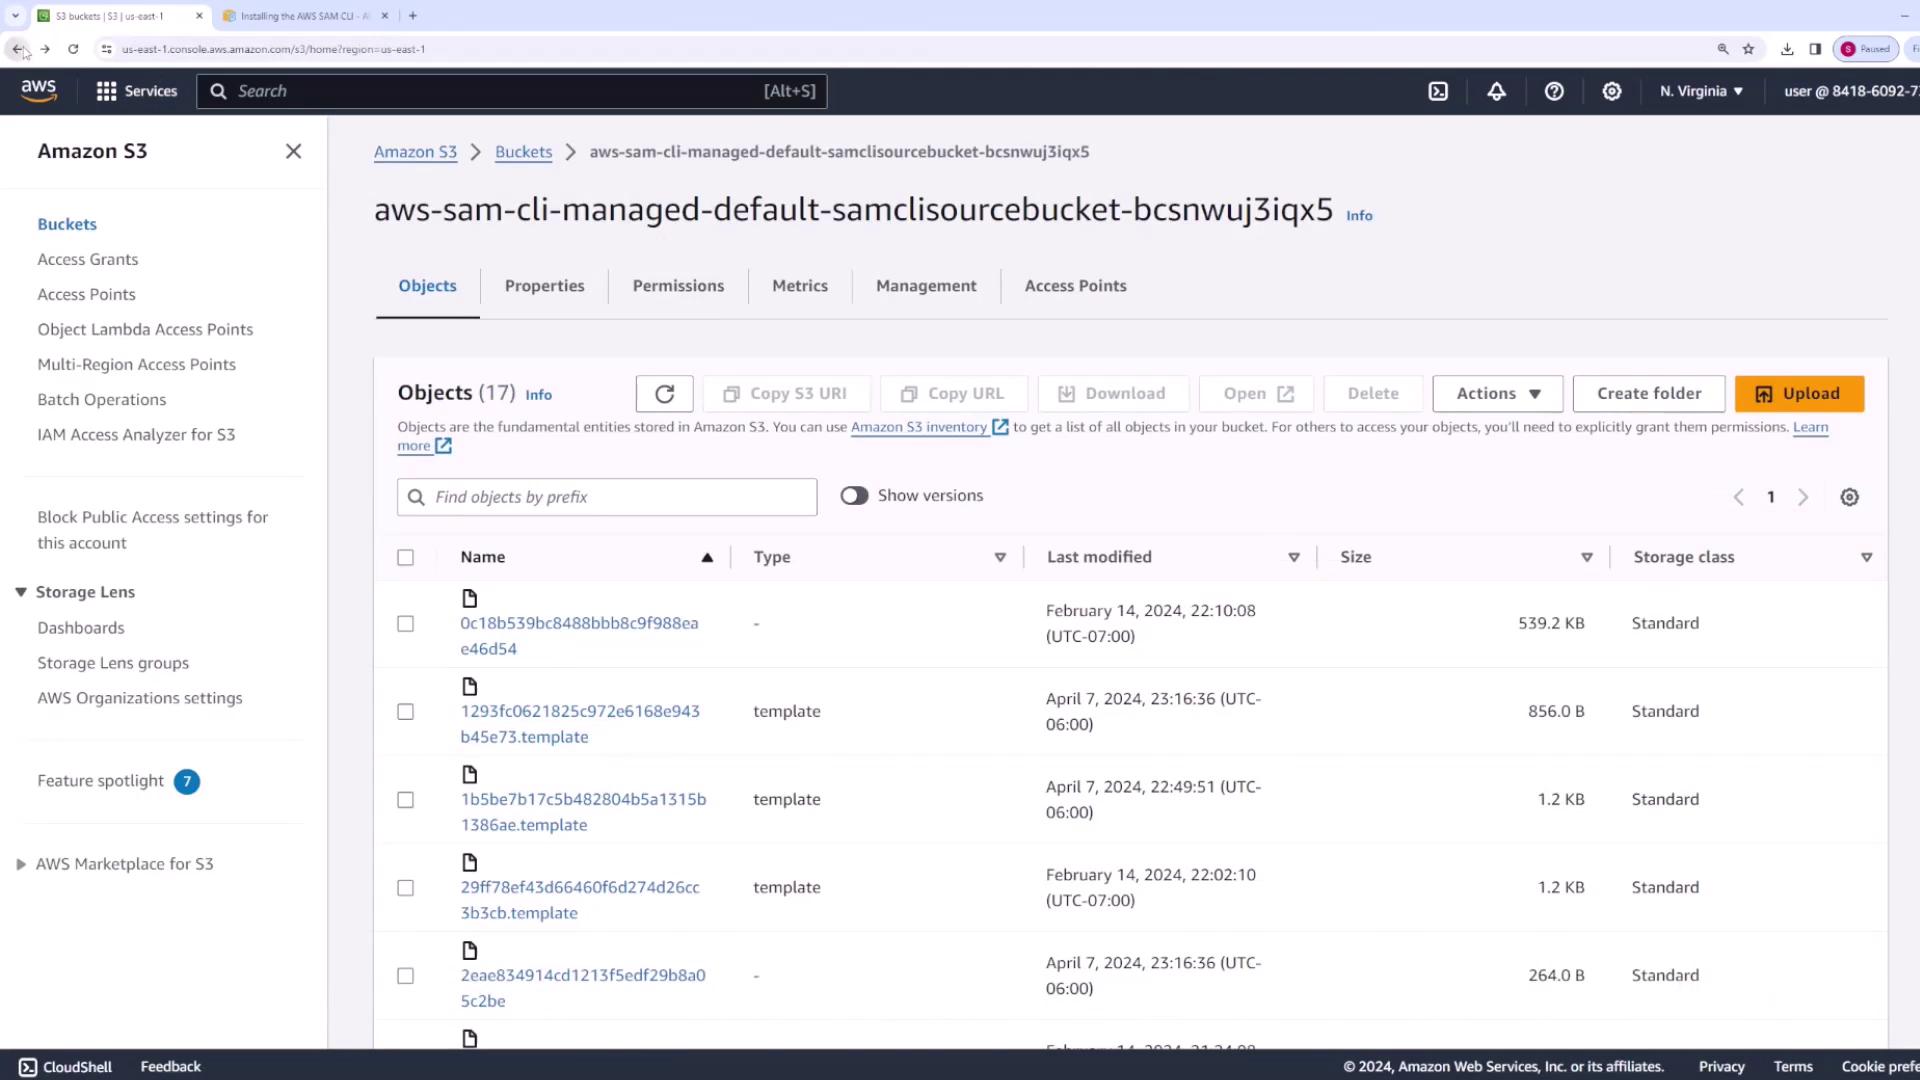Collapse the Storage Lens section
The height and width of the screenshot is (1080, 1920).
coord(21,592)
